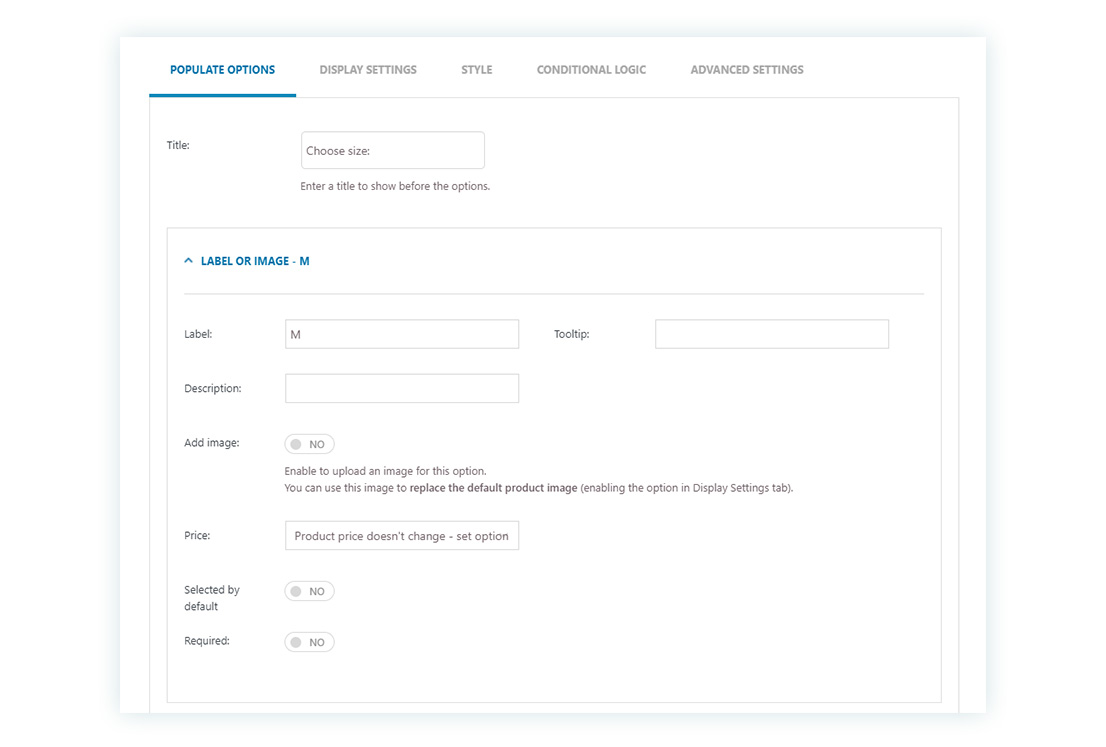Click the Label field containing M
The width and height of the screenshot is (1106, 747).
coord(401,333)
